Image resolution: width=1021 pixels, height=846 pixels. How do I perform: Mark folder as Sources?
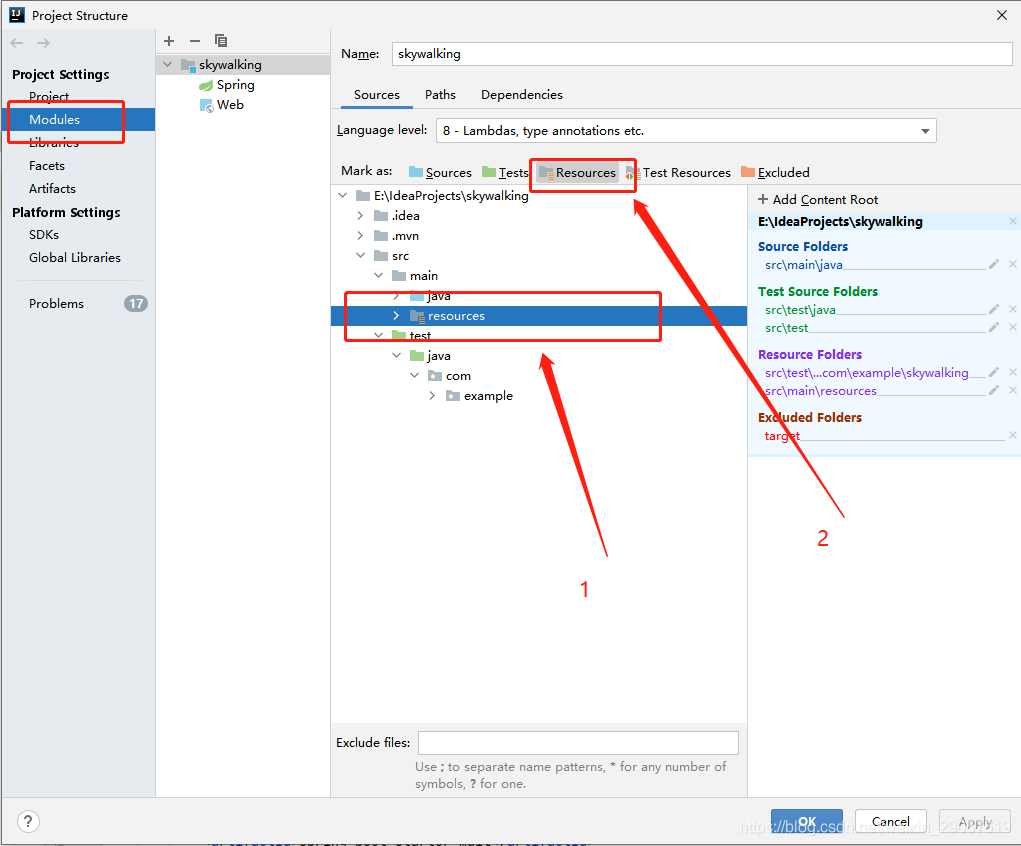click(x=440, y=173)
